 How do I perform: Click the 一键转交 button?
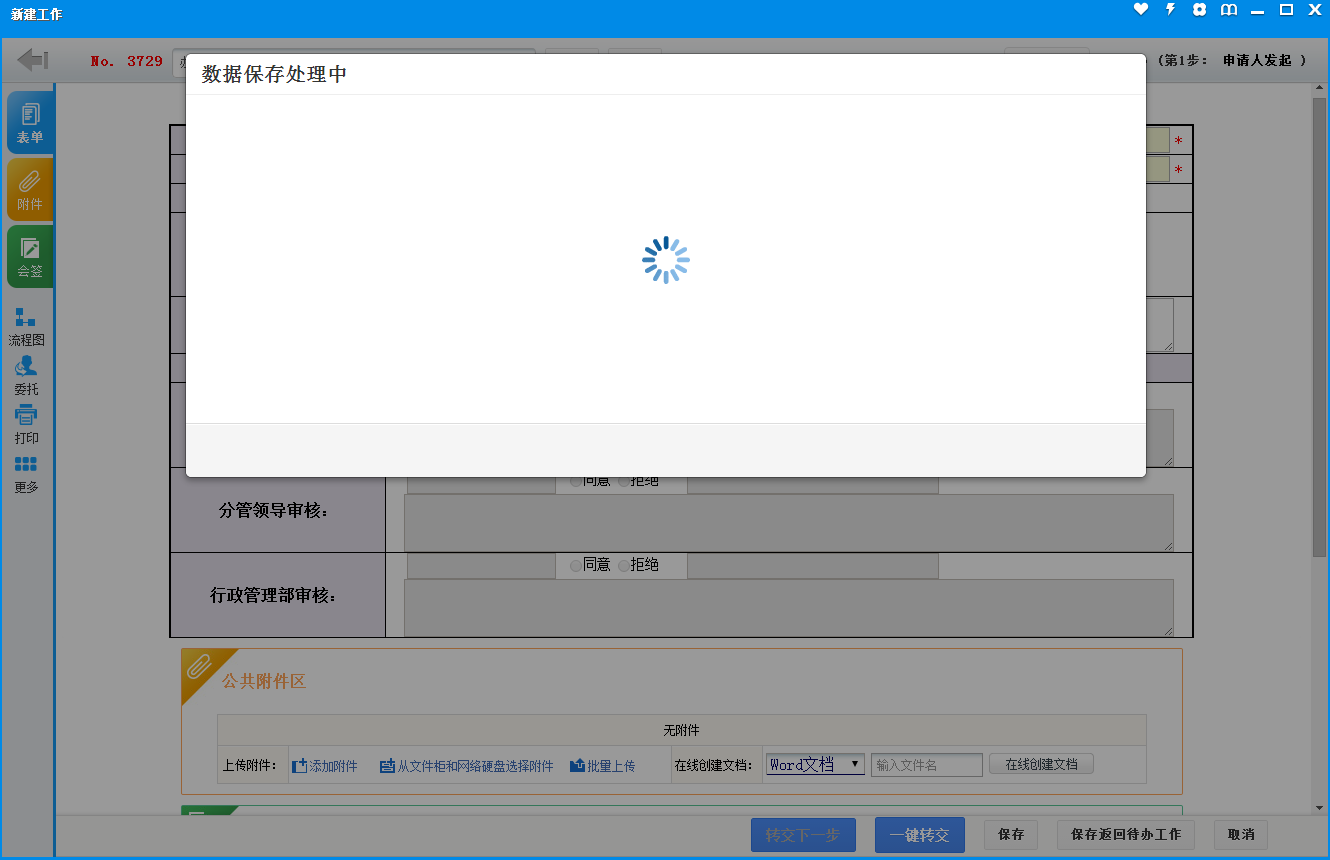(919, 835)
